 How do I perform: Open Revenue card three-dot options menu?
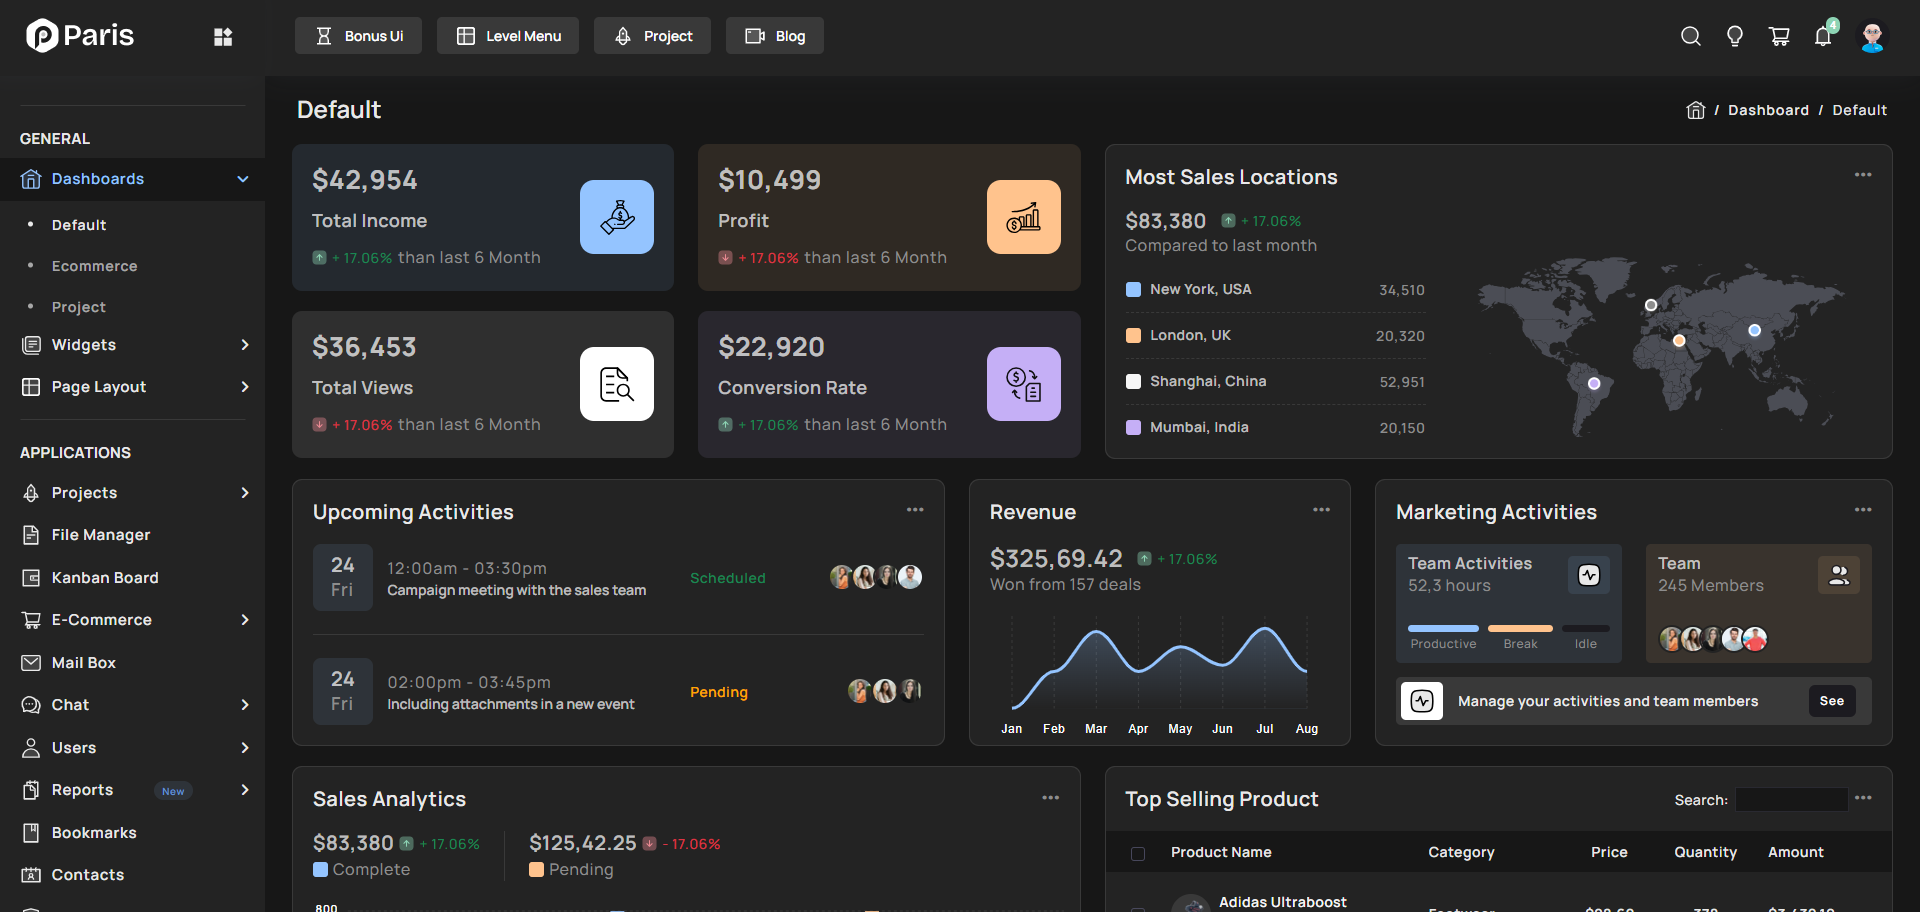[1321, 510]
